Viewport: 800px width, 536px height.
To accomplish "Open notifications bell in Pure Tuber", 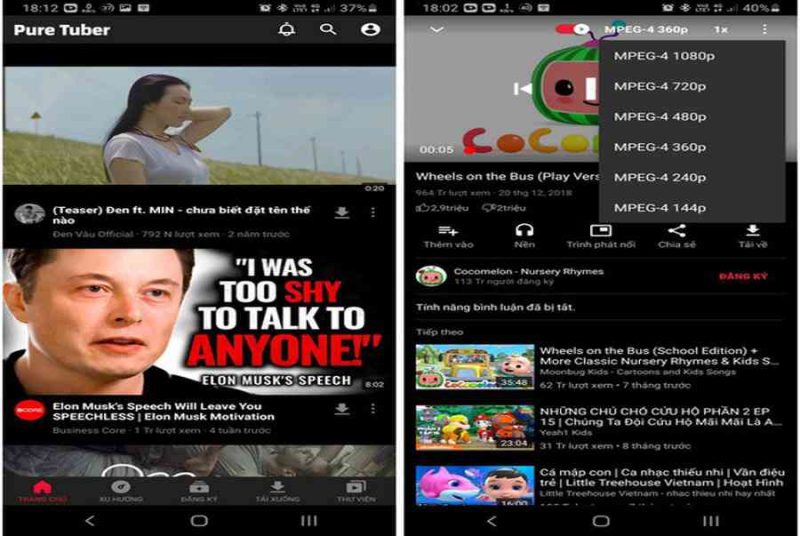I will pyautogui.click(x=286, y=29).
